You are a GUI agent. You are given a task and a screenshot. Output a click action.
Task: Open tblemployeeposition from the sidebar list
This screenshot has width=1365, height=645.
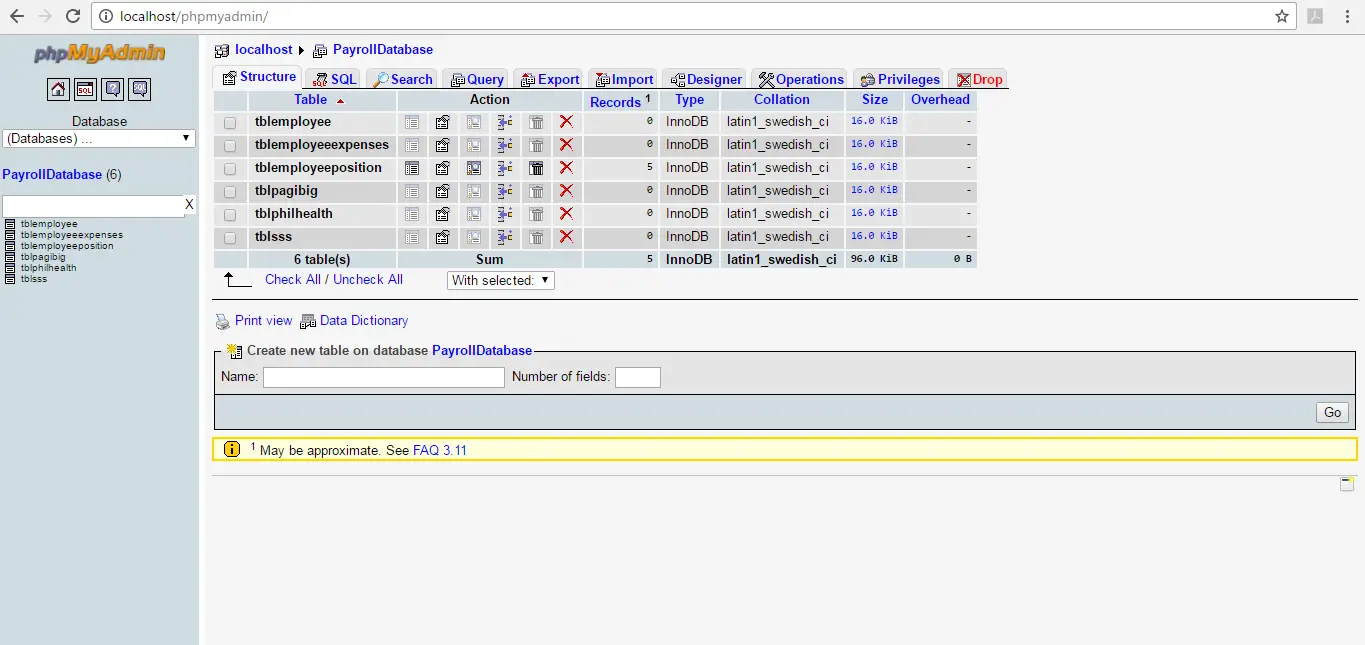coord(67,246)
